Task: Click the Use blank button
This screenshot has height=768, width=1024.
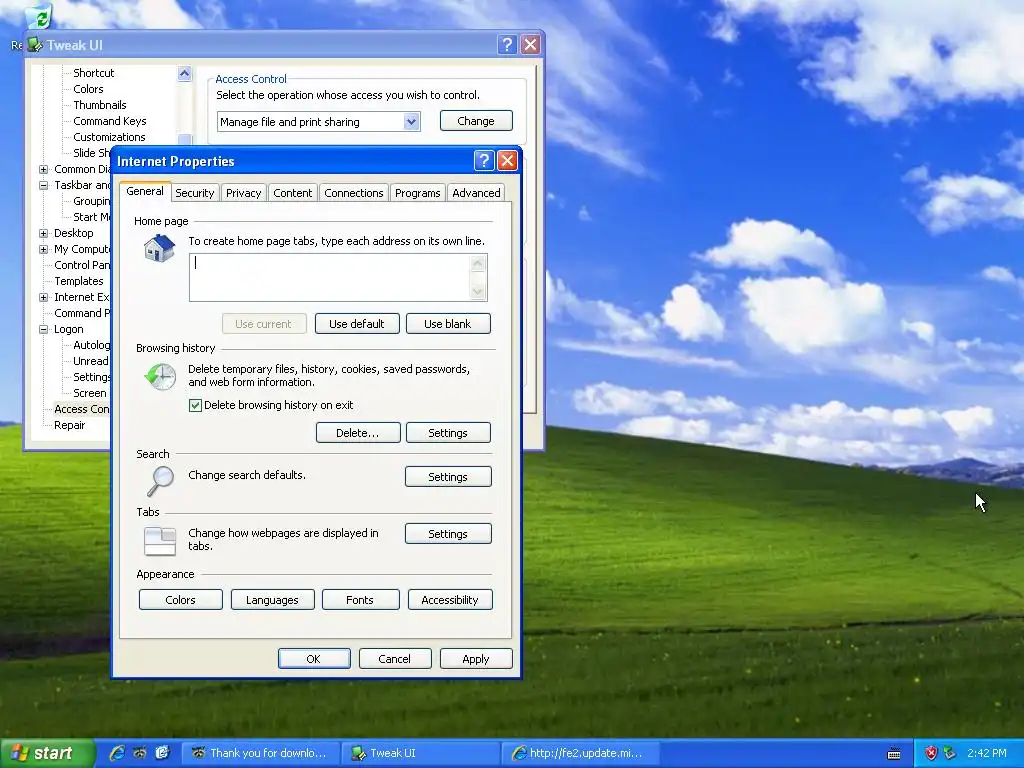Action: point(448,324)
